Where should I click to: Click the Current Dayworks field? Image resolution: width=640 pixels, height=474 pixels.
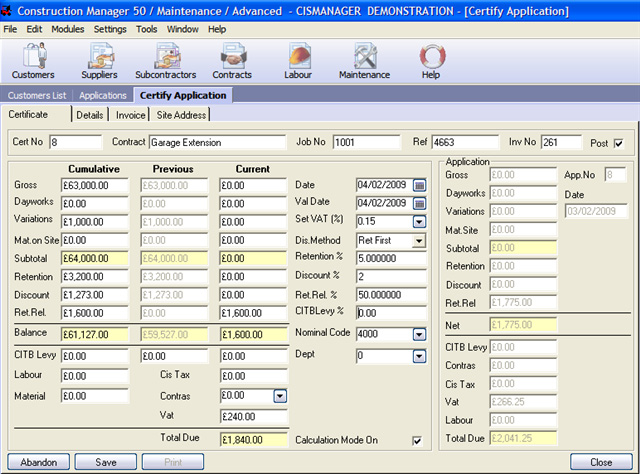point(253,204)
